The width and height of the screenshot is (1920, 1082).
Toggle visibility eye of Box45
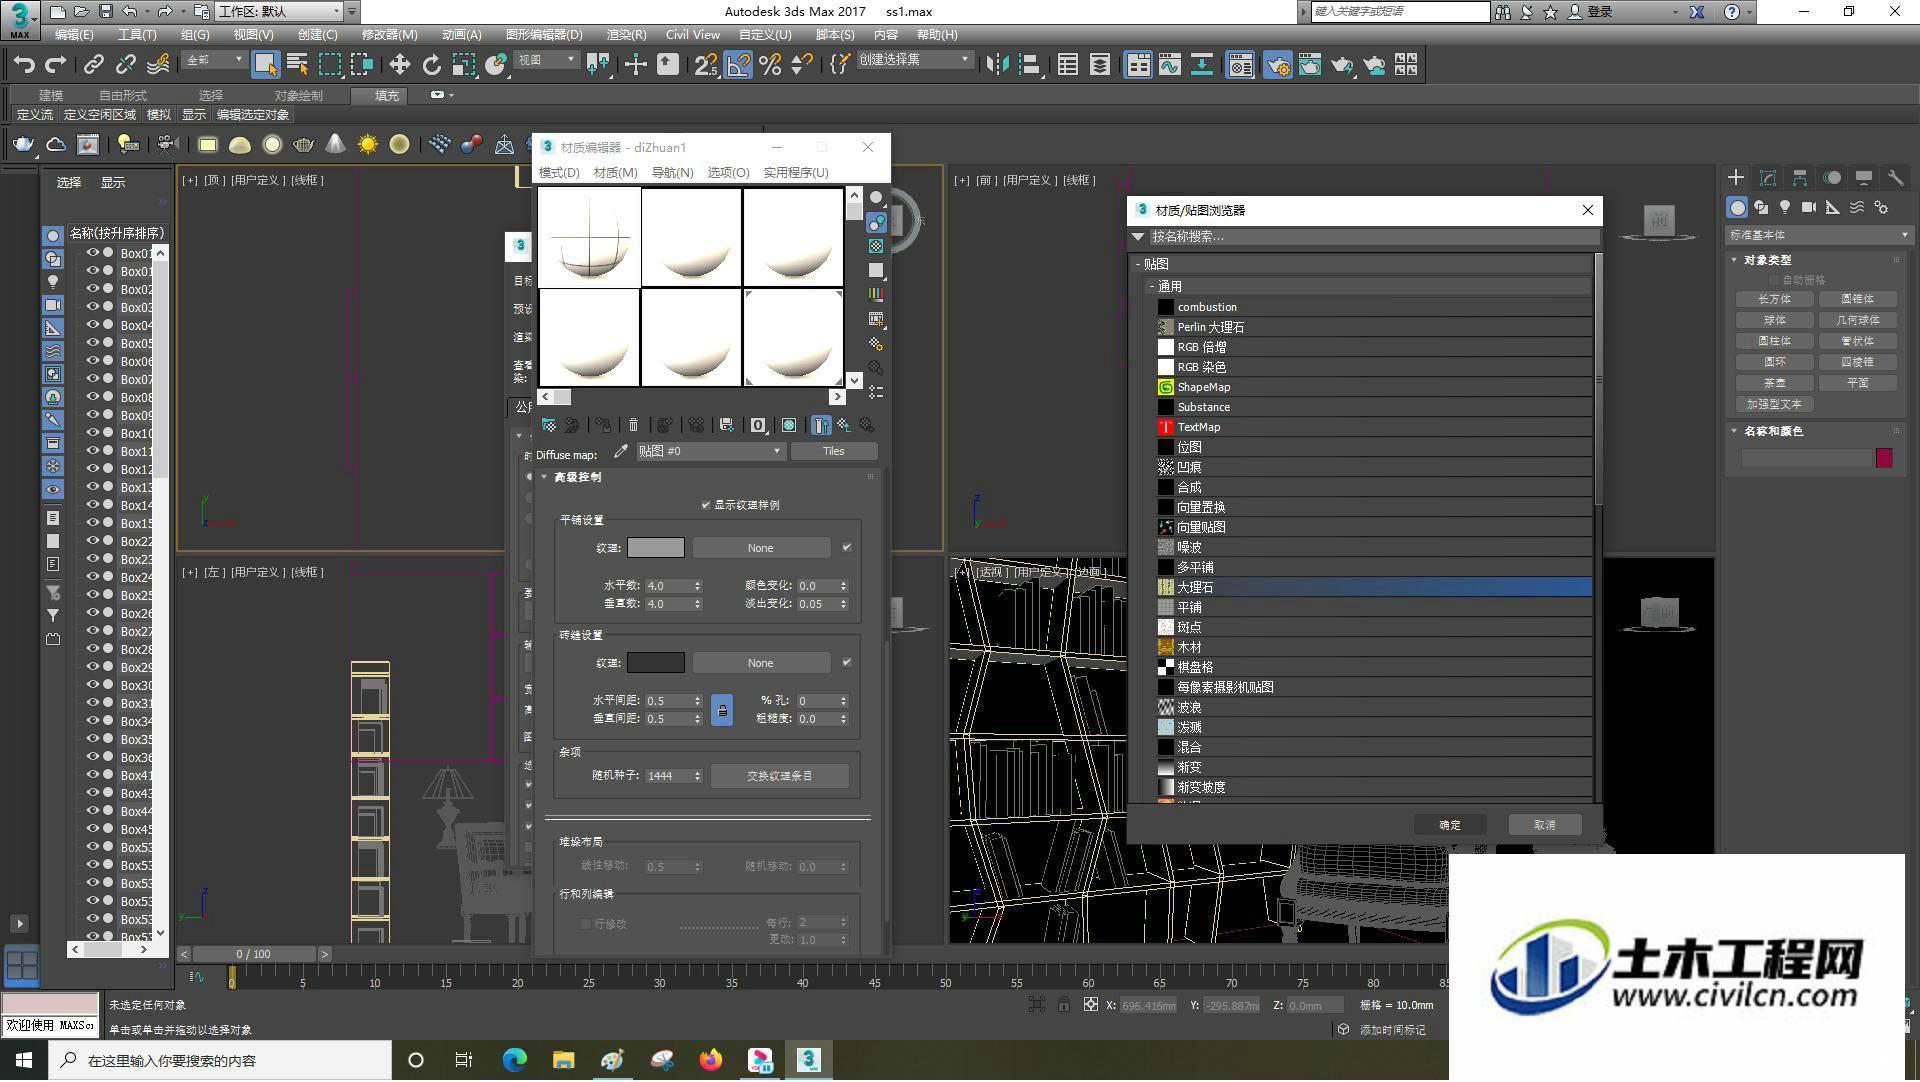tap(92, 829)
